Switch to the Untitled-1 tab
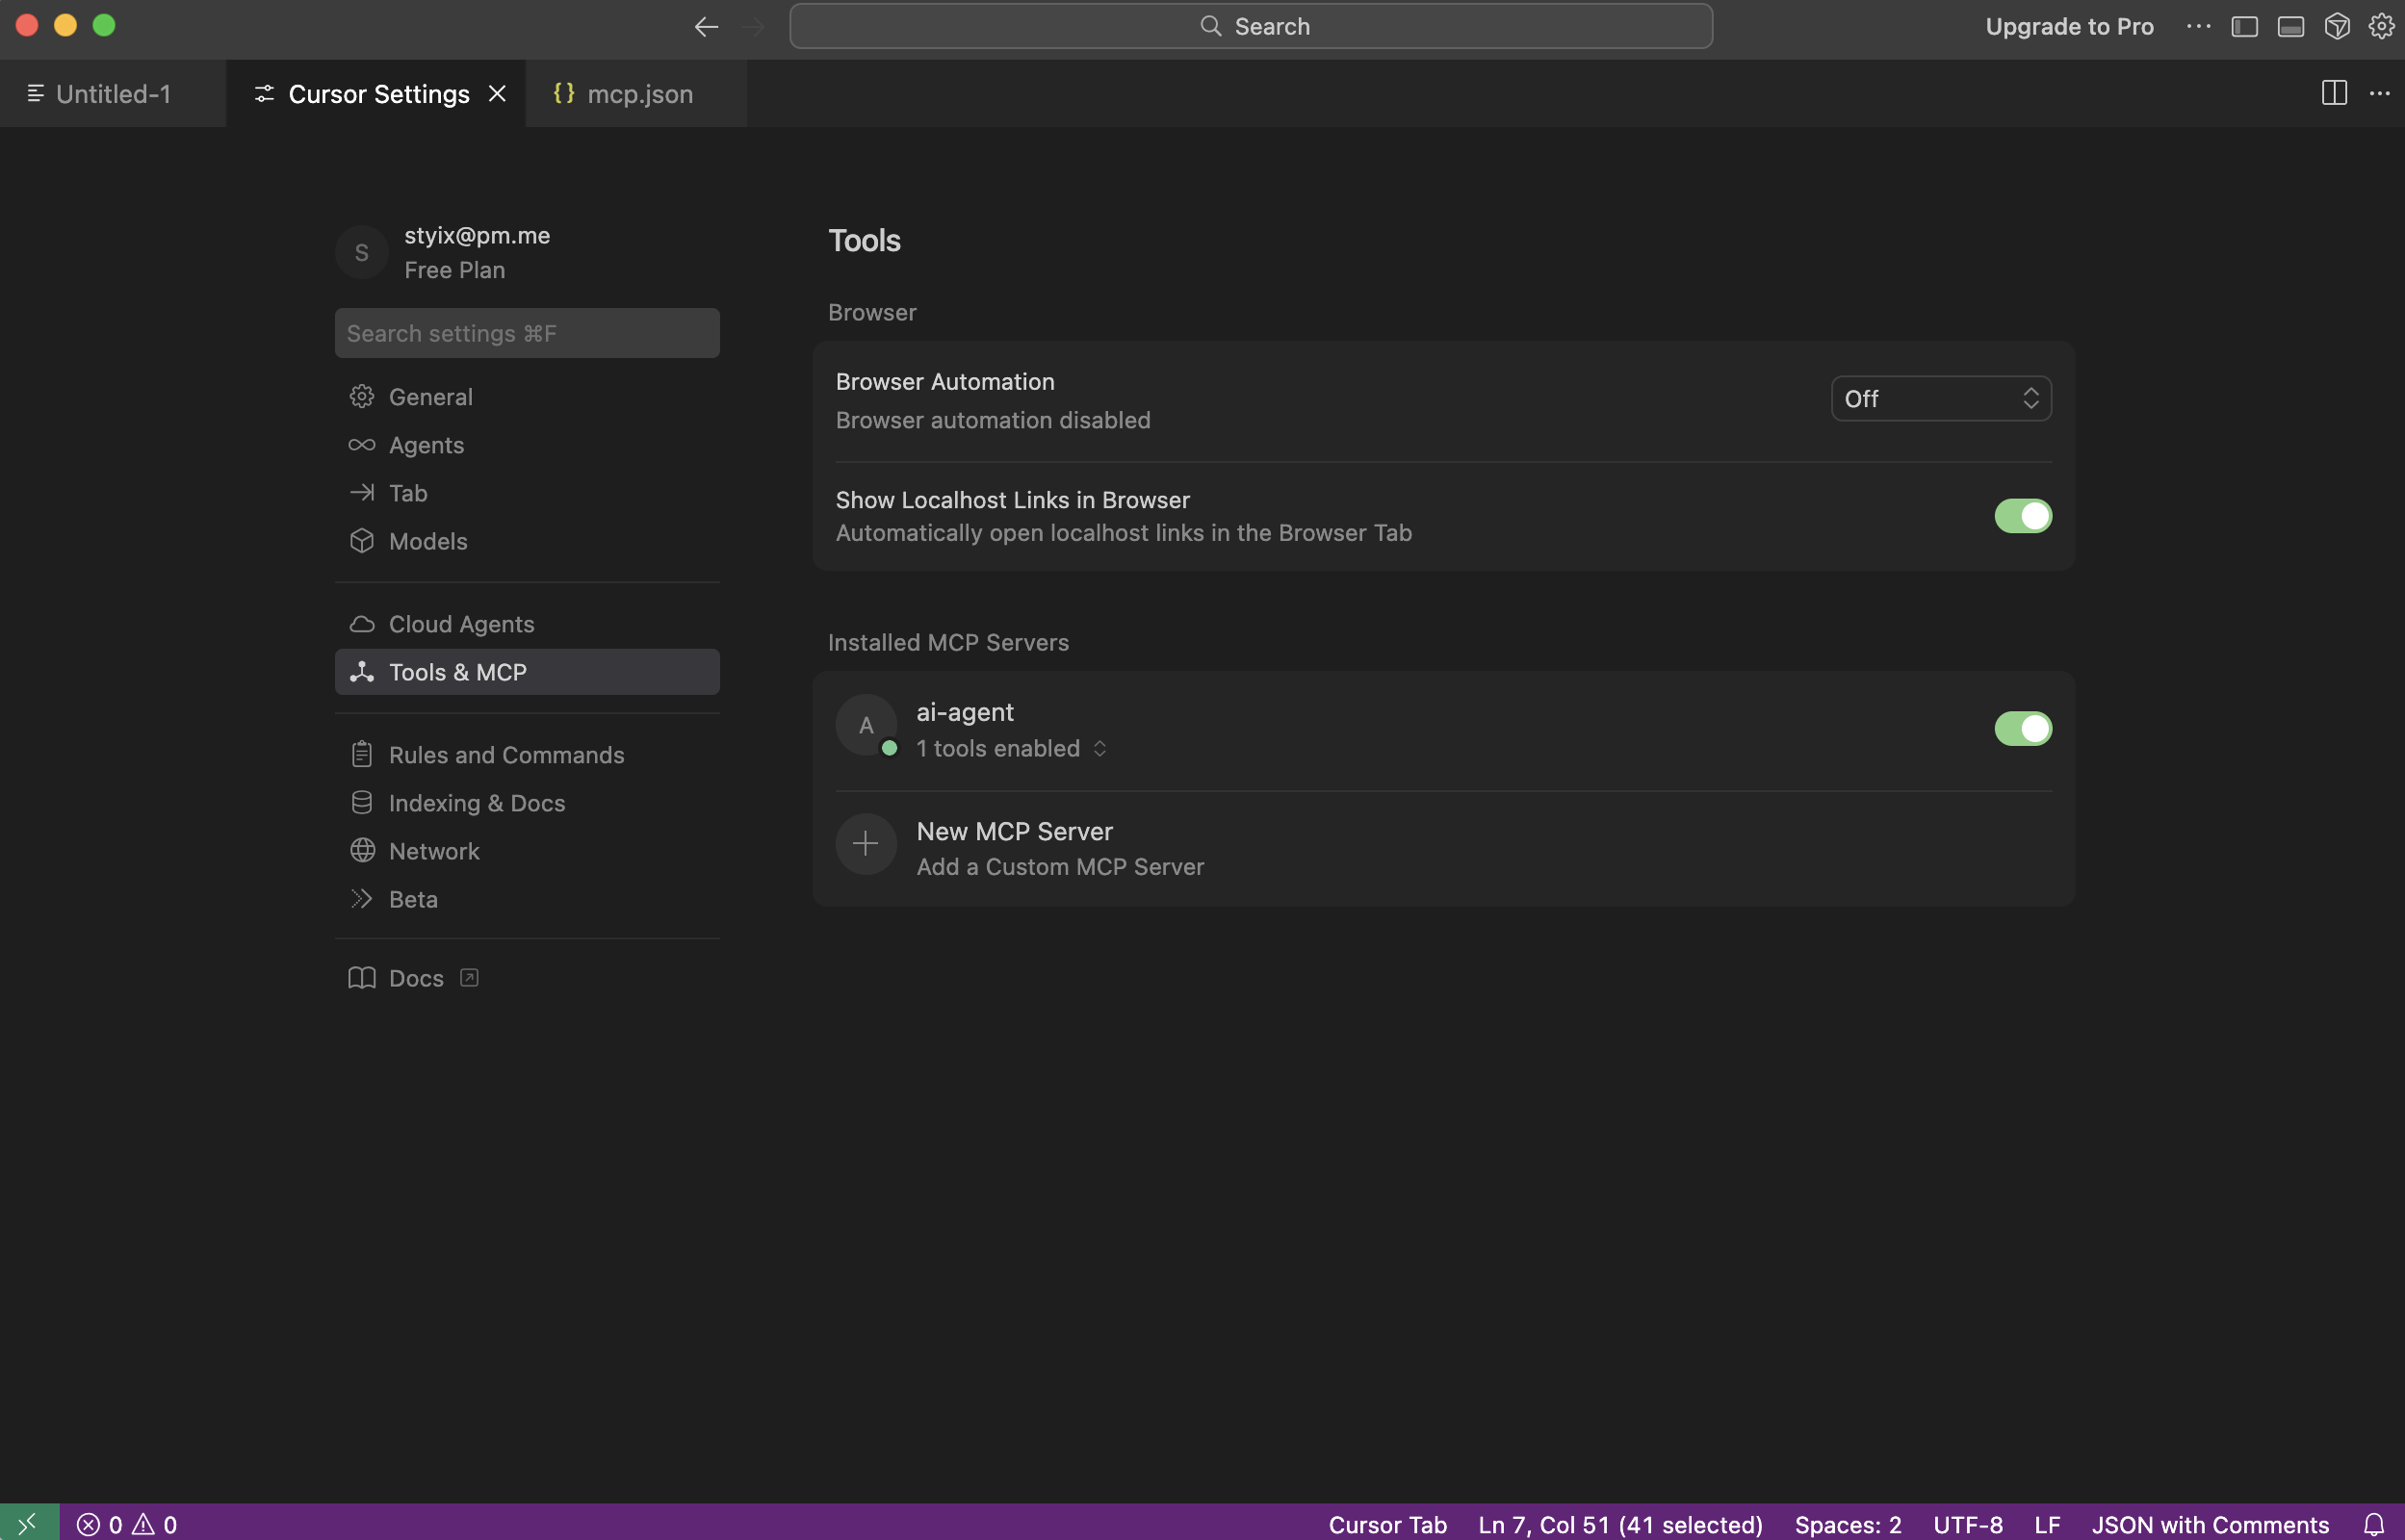Image resolution: width=2405 pixels, height=1540 pixels. [x=113, y=93]
